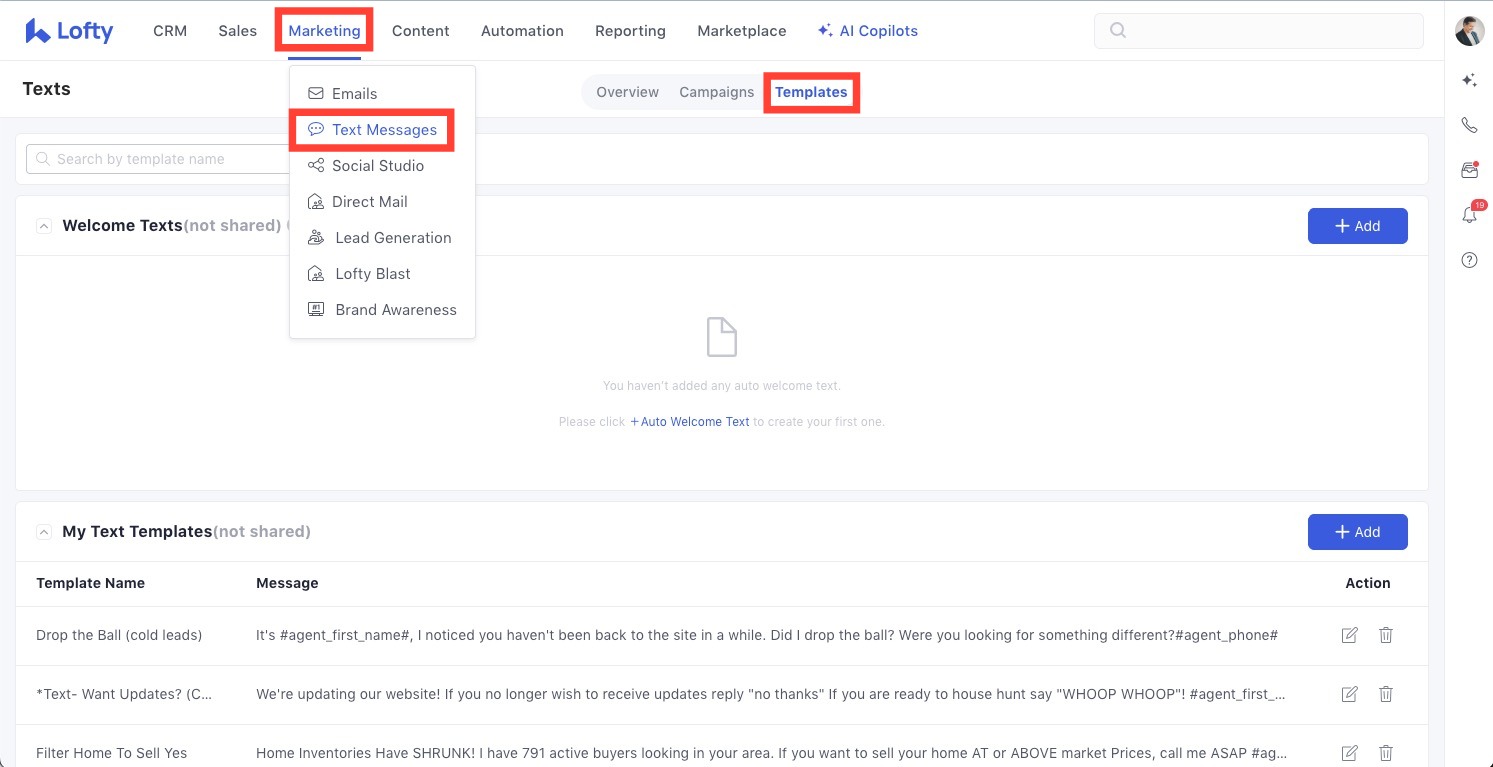Screen dimensions: 1493x767
Task: Edit the Drop the Ball template
Action: coord(1349,635)
